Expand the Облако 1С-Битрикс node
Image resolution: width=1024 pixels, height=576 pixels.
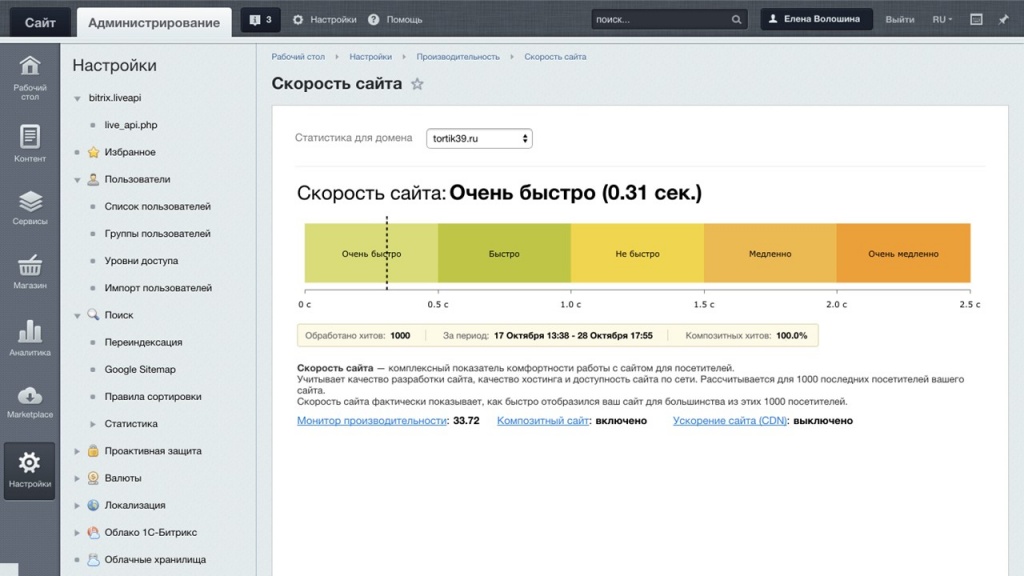pos(77,533)
